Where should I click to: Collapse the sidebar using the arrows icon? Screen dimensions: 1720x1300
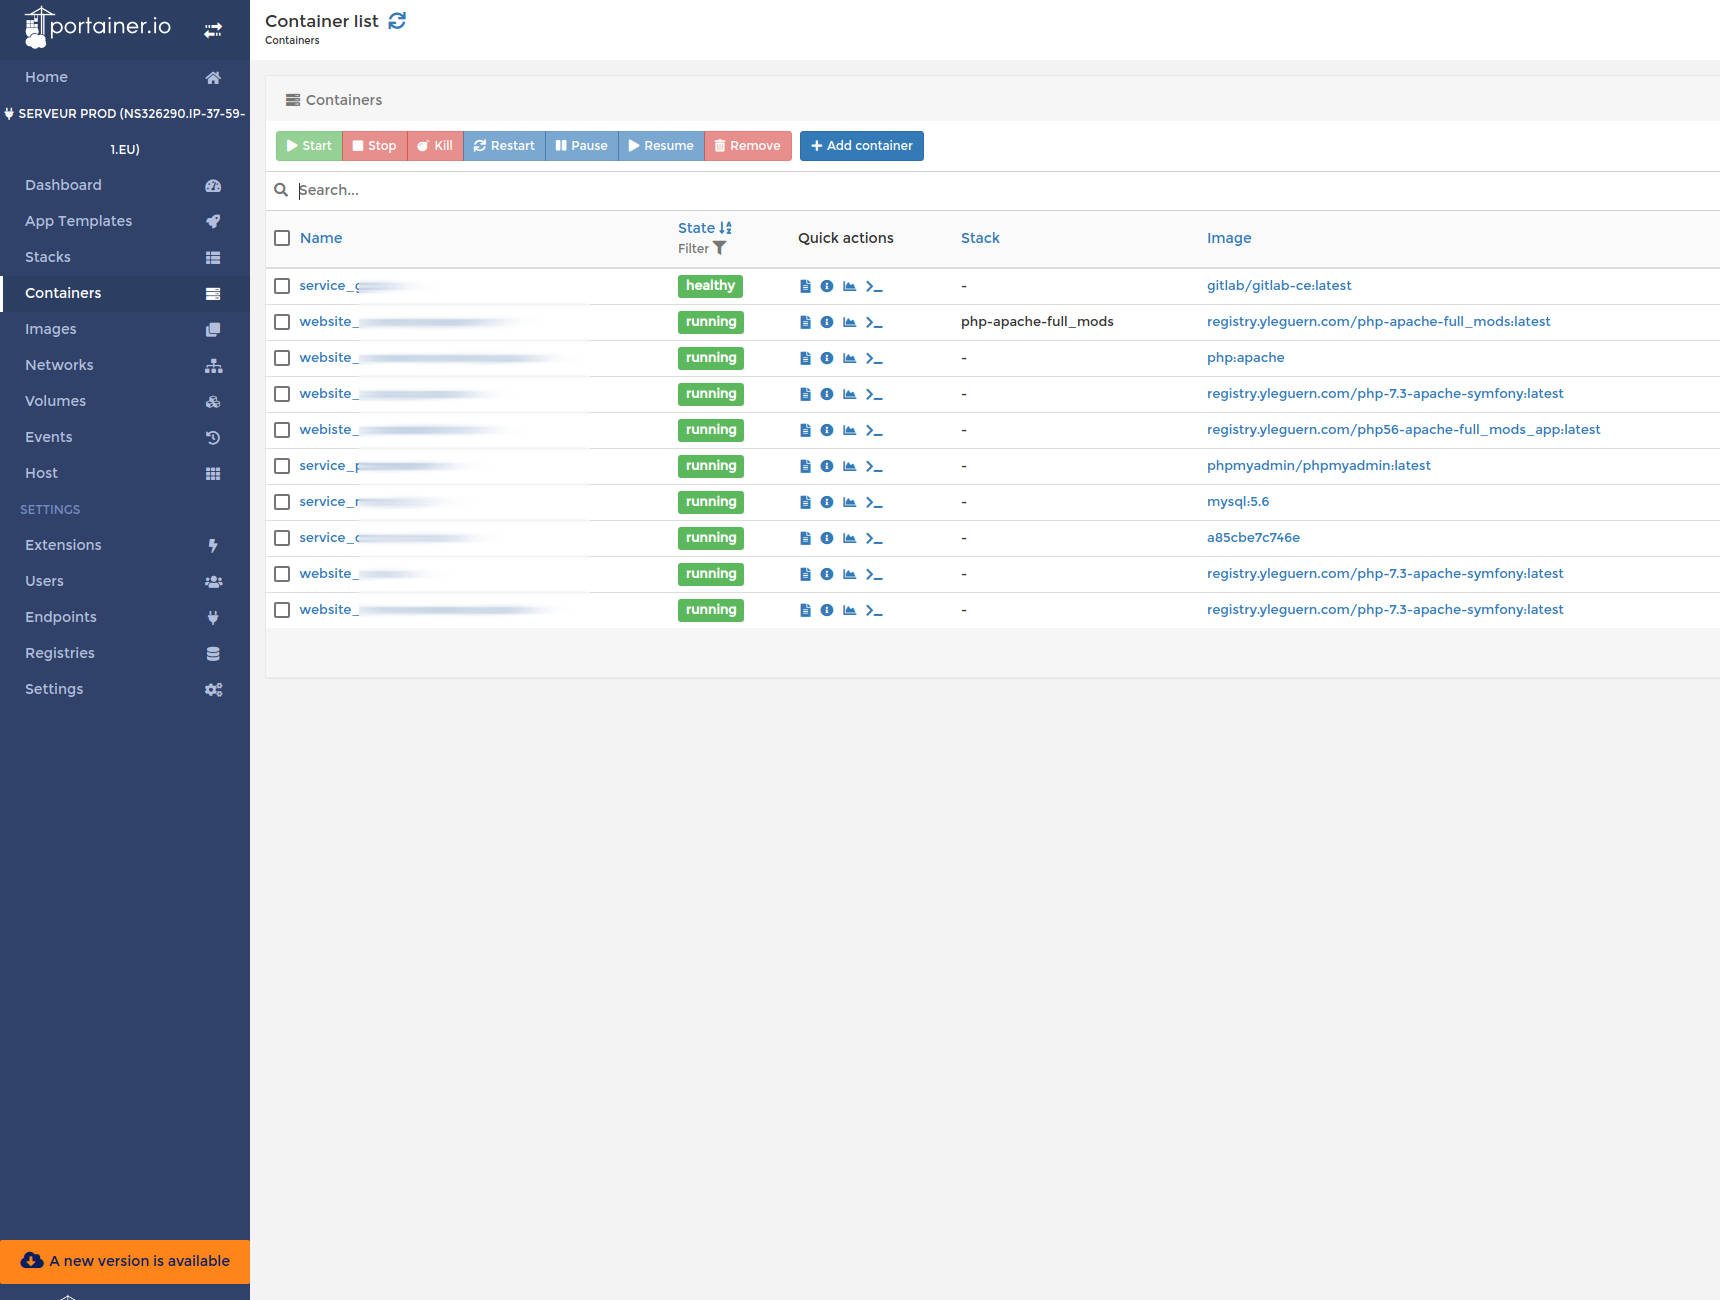click(x=213, y=30)
